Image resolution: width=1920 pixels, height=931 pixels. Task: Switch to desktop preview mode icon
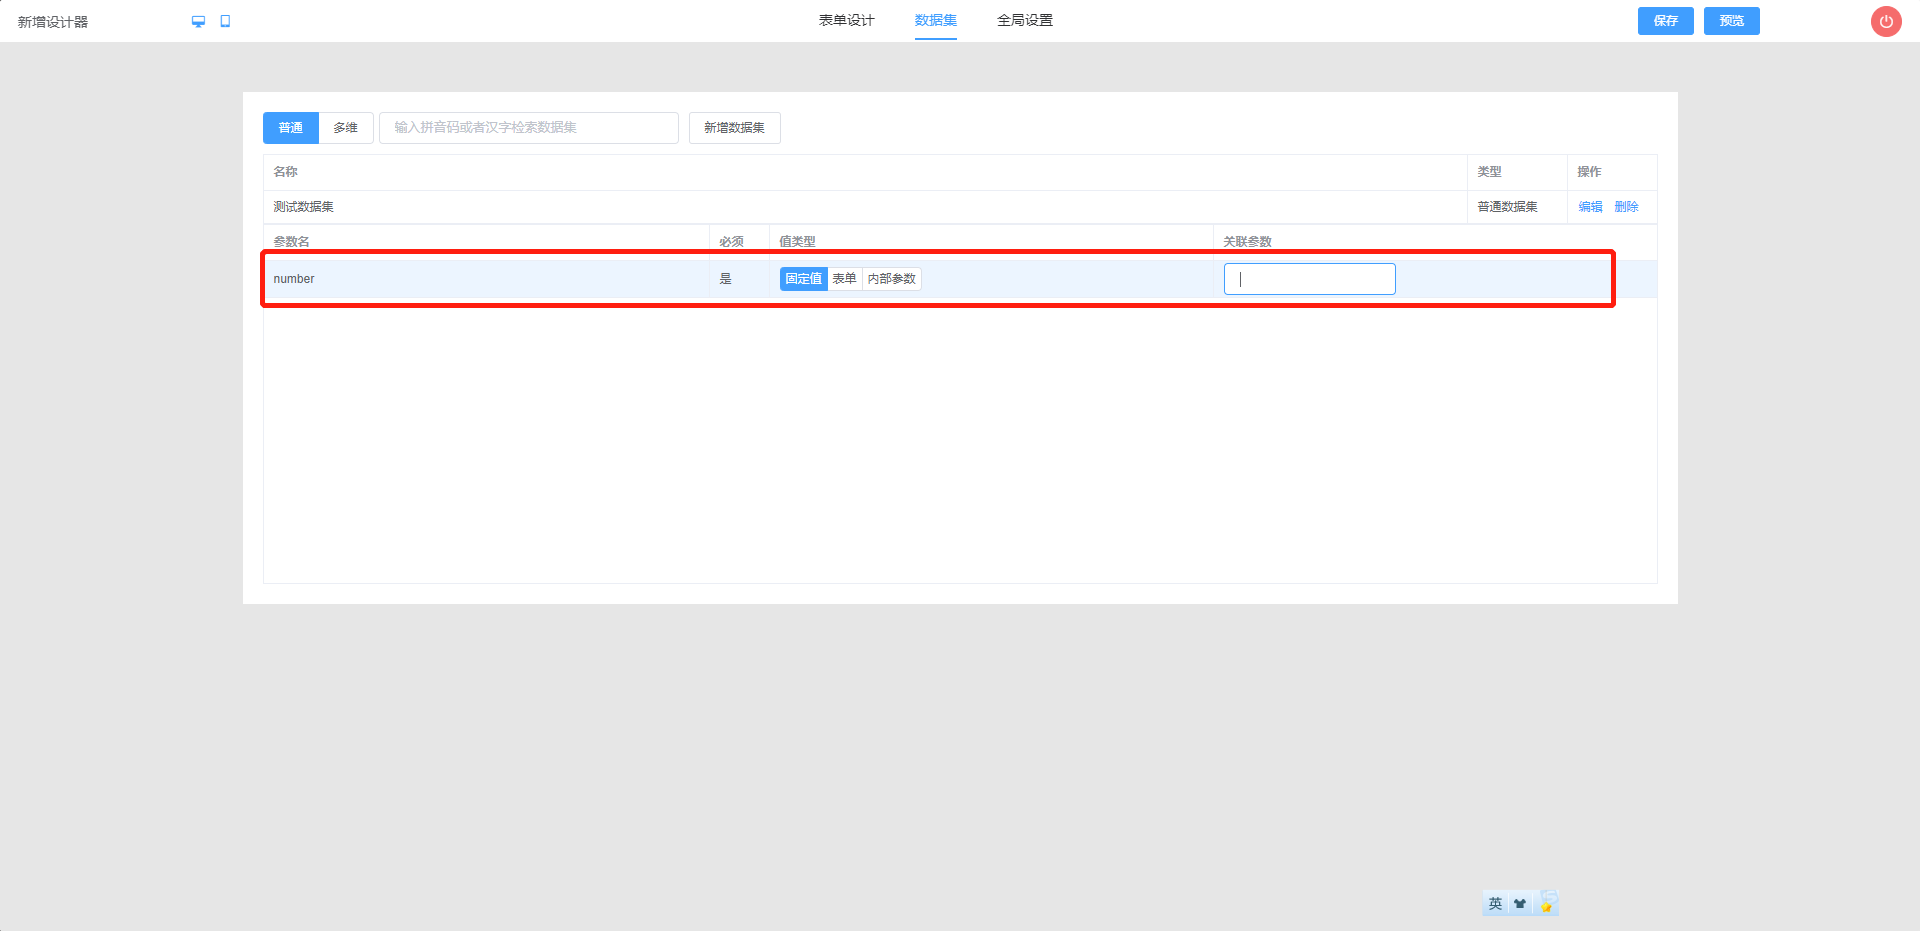(198, 21)
